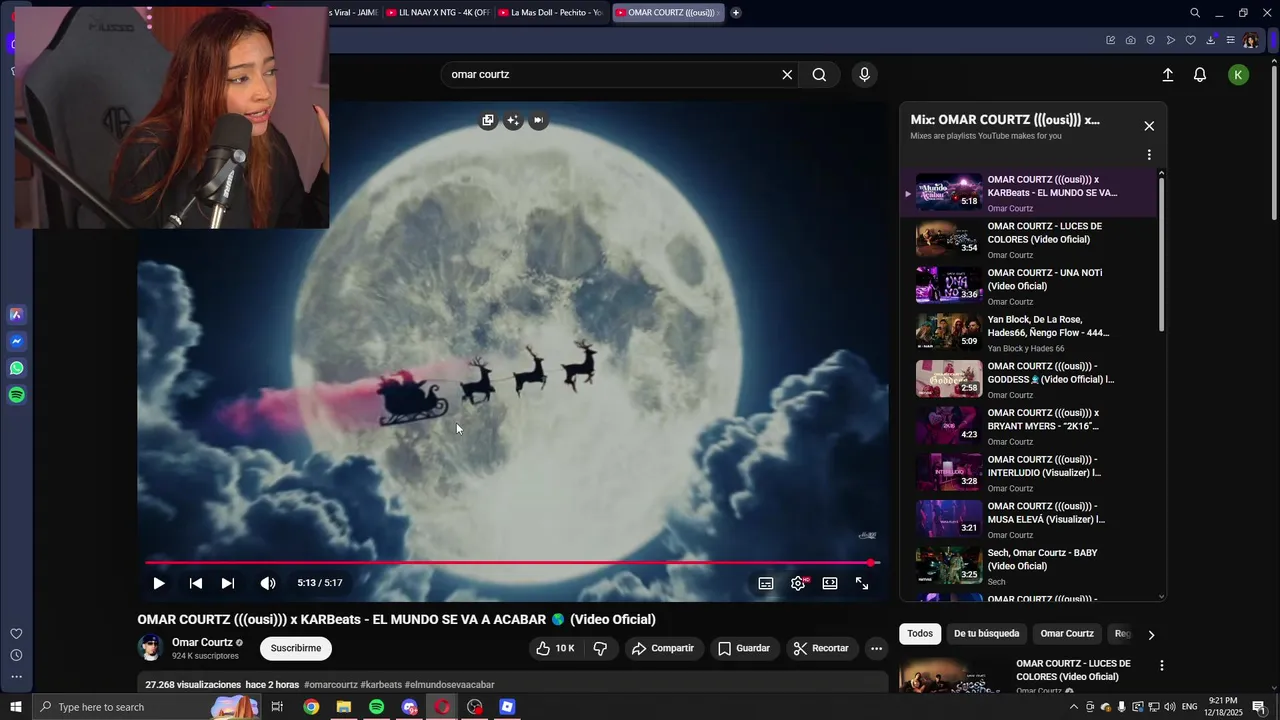The width and height of the screenshot is (1280, 720).
Task: Toggle subtitles/closed captions on the player
Action: click(766, 583)
